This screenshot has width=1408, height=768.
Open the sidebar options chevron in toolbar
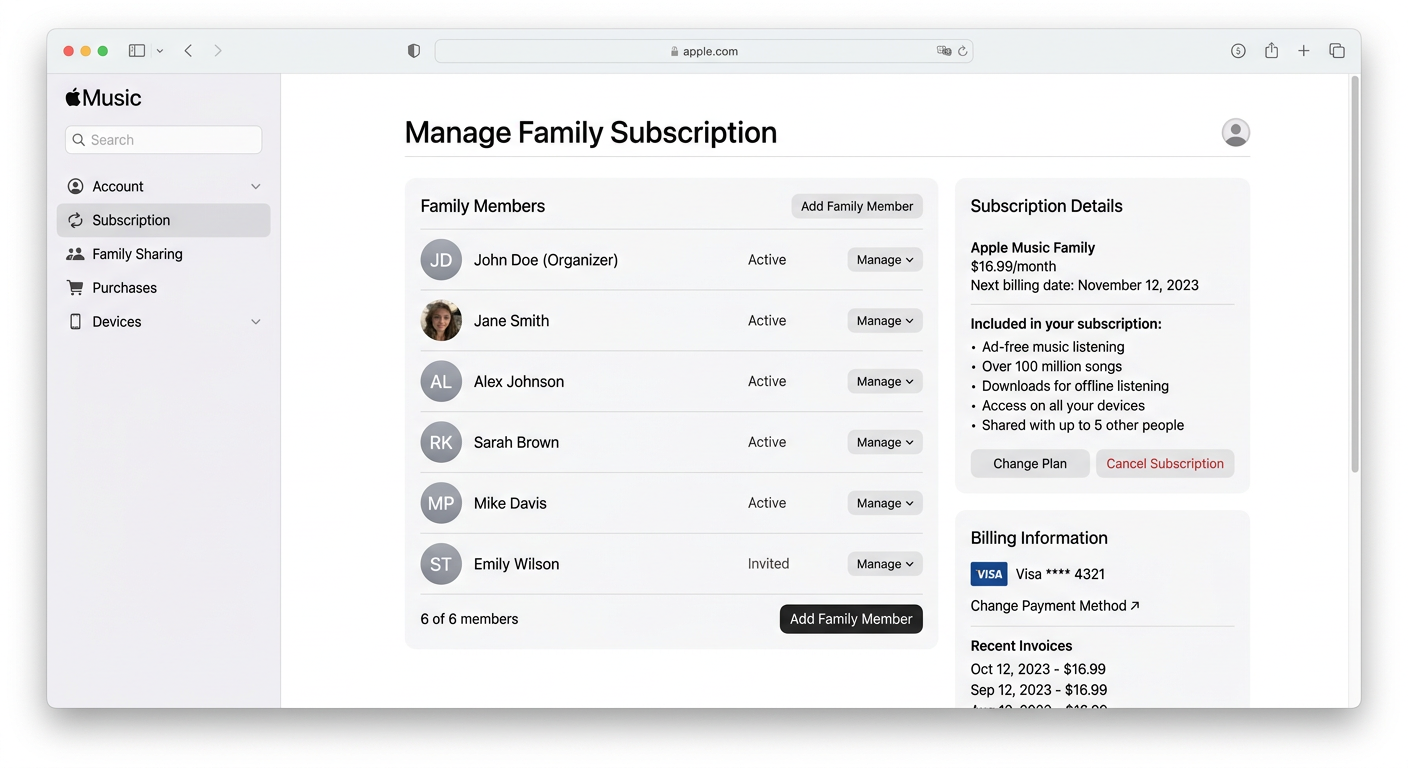tap(160, 51)
